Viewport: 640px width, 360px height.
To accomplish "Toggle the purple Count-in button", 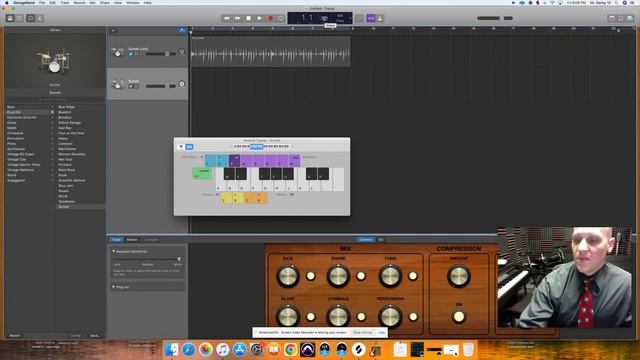I will click(371, 18).
